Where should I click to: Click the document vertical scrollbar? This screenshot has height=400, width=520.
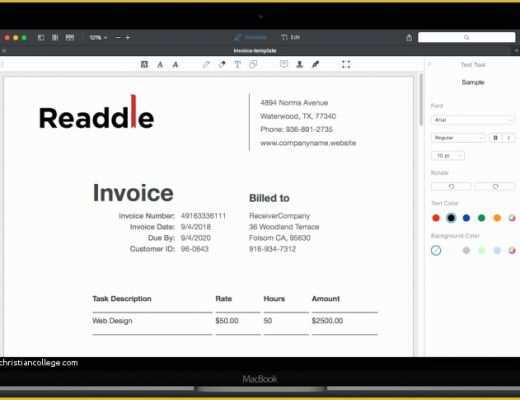tap(421, 100)
